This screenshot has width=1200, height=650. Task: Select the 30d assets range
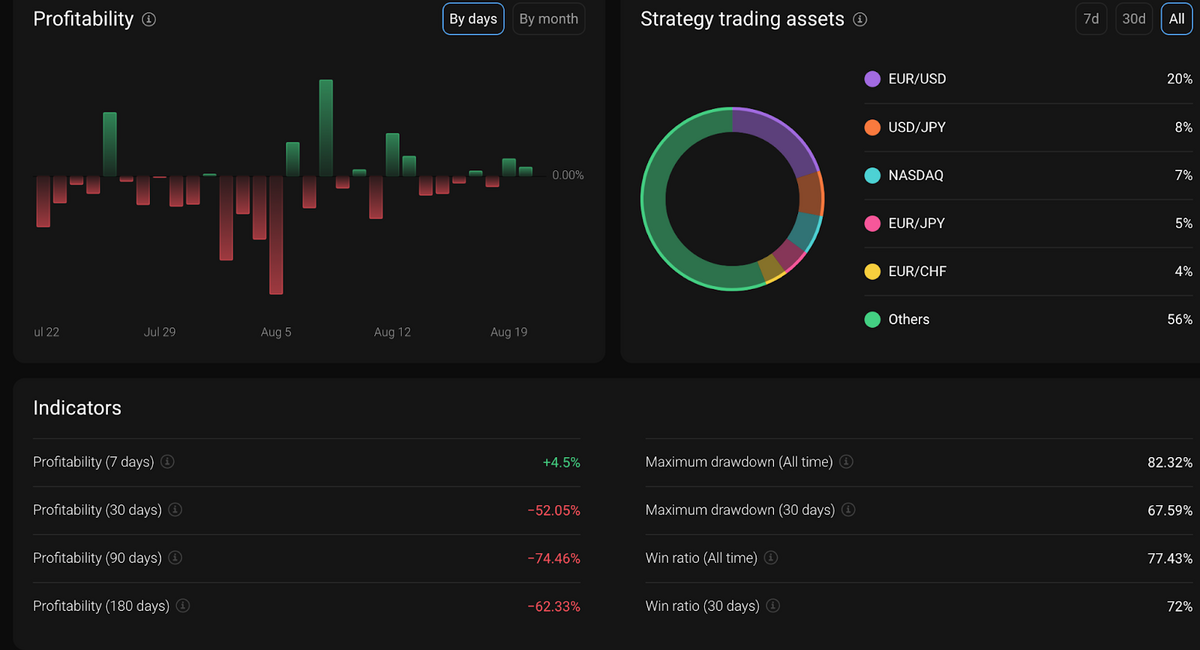[1134, 19]
